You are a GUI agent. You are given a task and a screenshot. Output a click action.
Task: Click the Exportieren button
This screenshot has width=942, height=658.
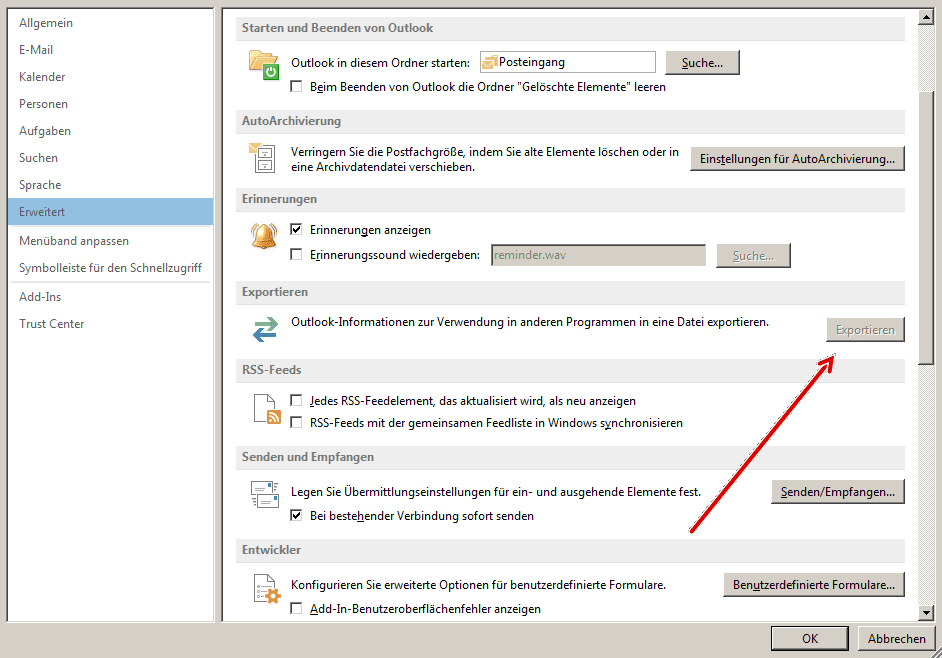[866, 330]
